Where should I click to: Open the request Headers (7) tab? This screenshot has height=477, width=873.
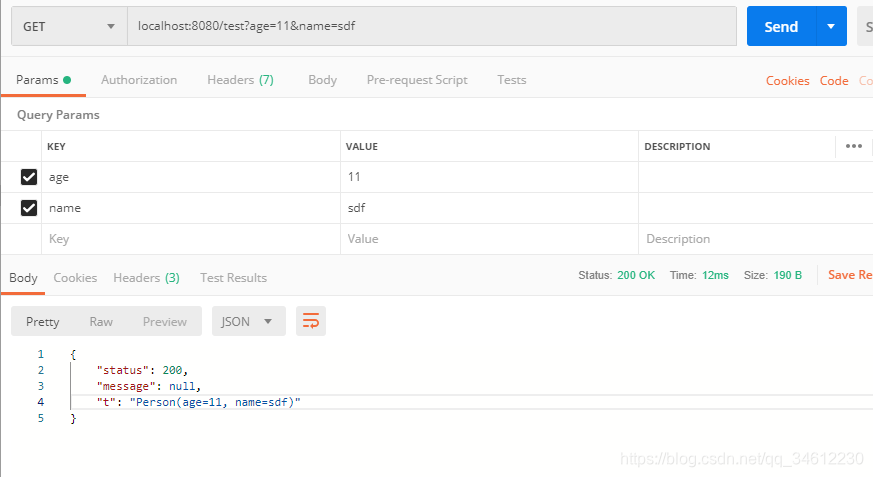pyautogui.click(x=241, y=80)
